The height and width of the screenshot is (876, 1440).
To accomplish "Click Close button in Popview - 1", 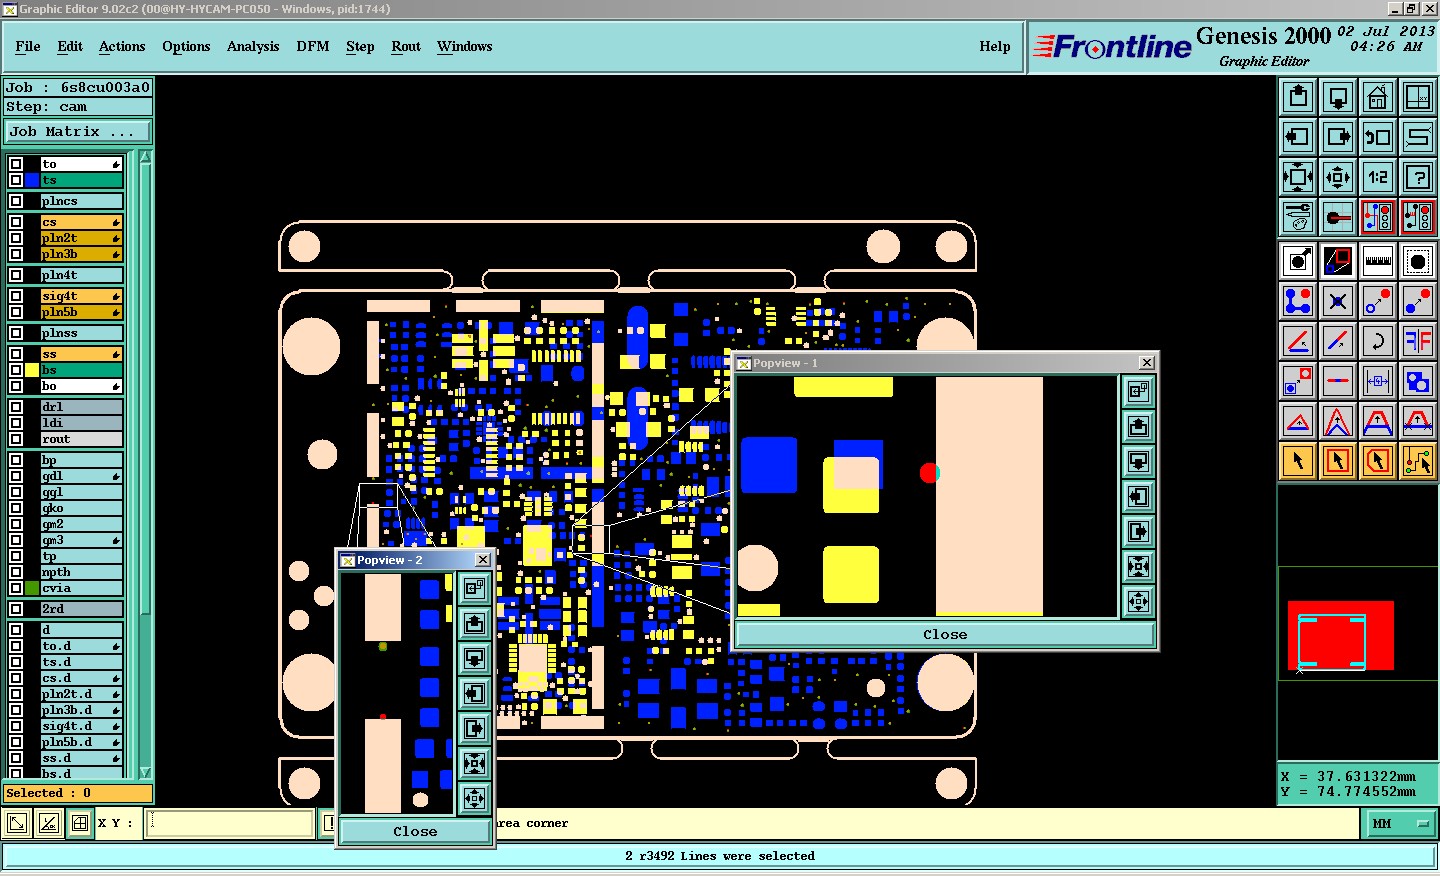I will [945, 634].
